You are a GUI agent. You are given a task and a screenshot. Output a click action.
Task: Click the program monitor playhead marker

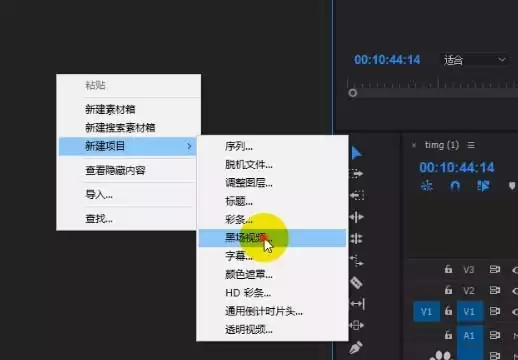tap(353, 93)
